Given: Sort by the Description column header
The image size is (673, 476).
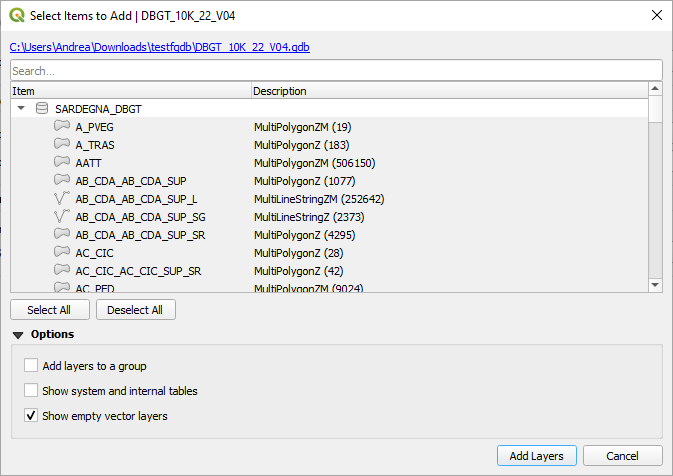Looking at the screenshot, I should (450, 91).
